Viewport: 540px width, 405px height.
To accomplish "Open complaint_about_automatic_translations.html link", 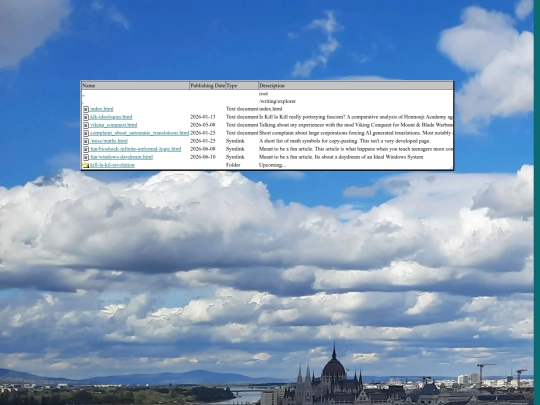I will [139, 133].
